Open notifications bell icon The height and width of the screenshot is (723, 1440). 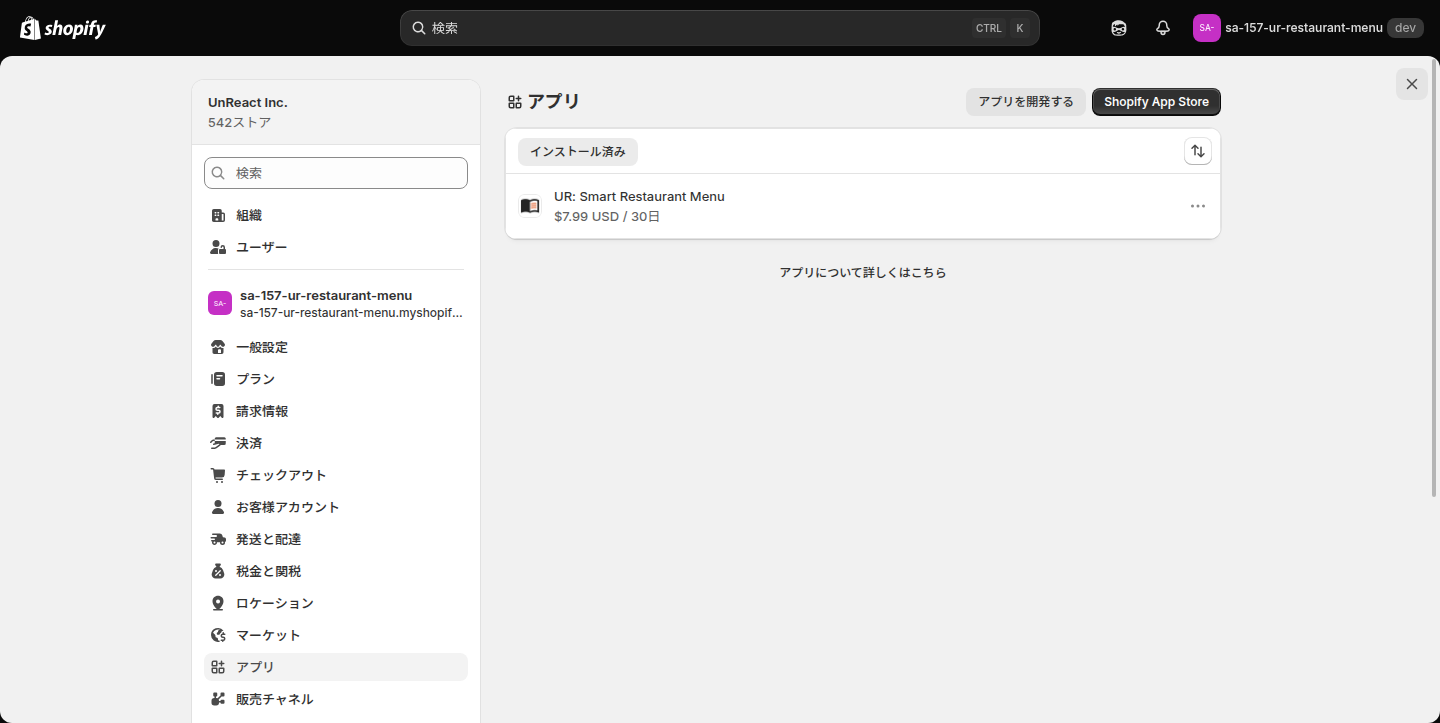click(1163, 28)
